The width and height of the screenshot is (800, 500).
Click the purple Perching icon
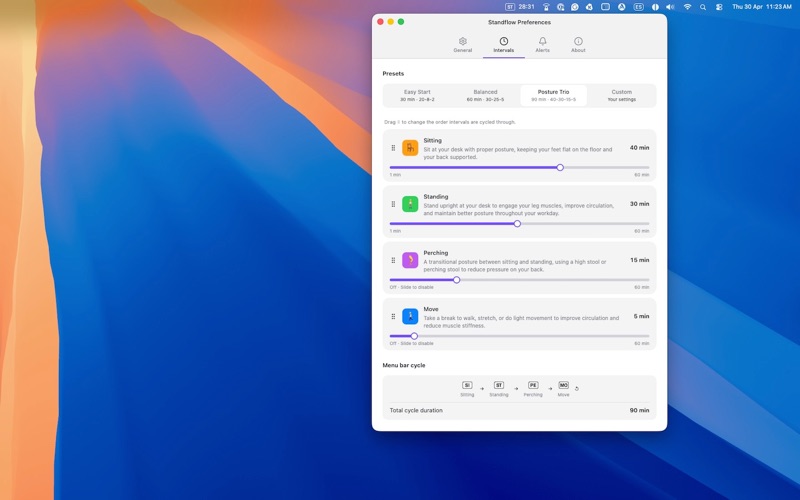(410, 260)
